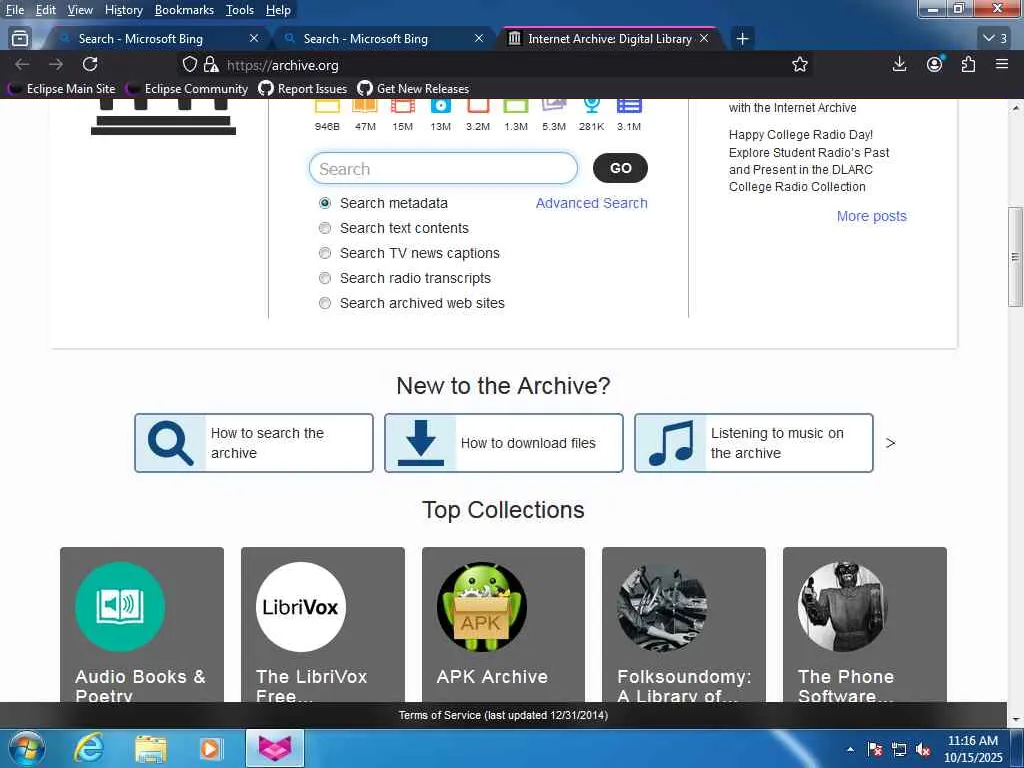Screen dimensions: 1024x768
Task: Open How to download files guide
Action: [x=504, y=443]
